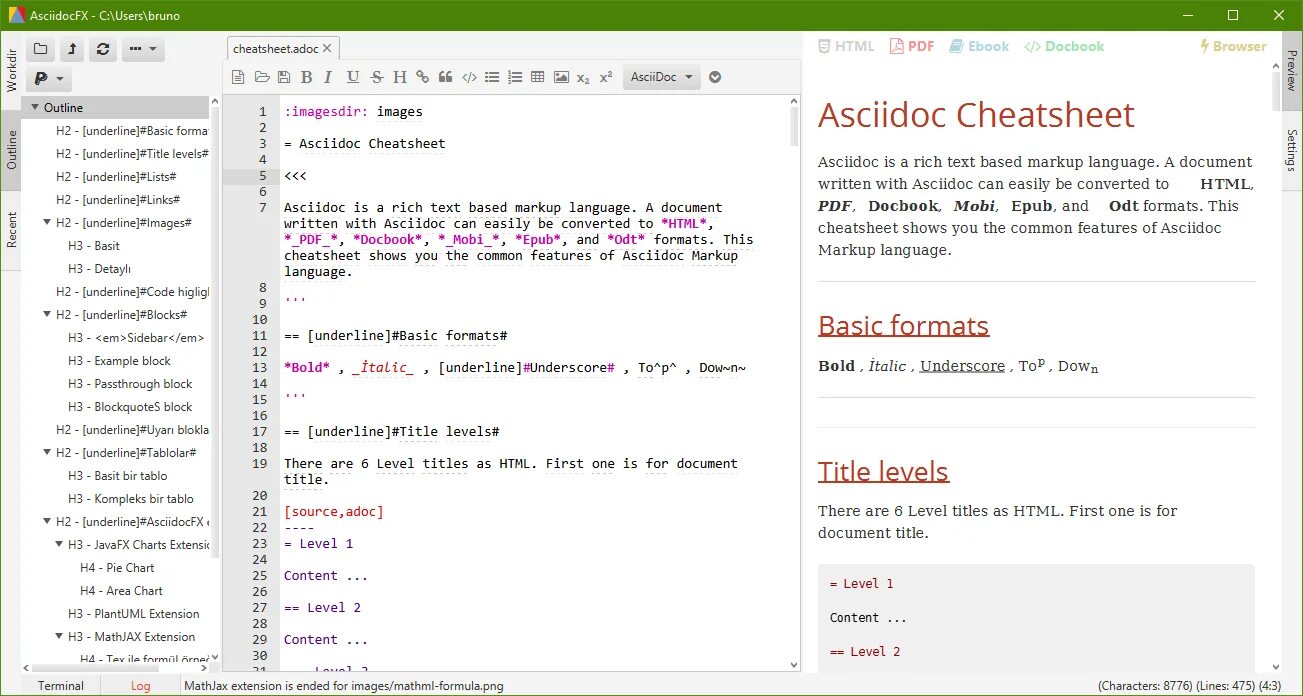Click the Title levels heading in preview
The image size is (1303, 696).
883,471
